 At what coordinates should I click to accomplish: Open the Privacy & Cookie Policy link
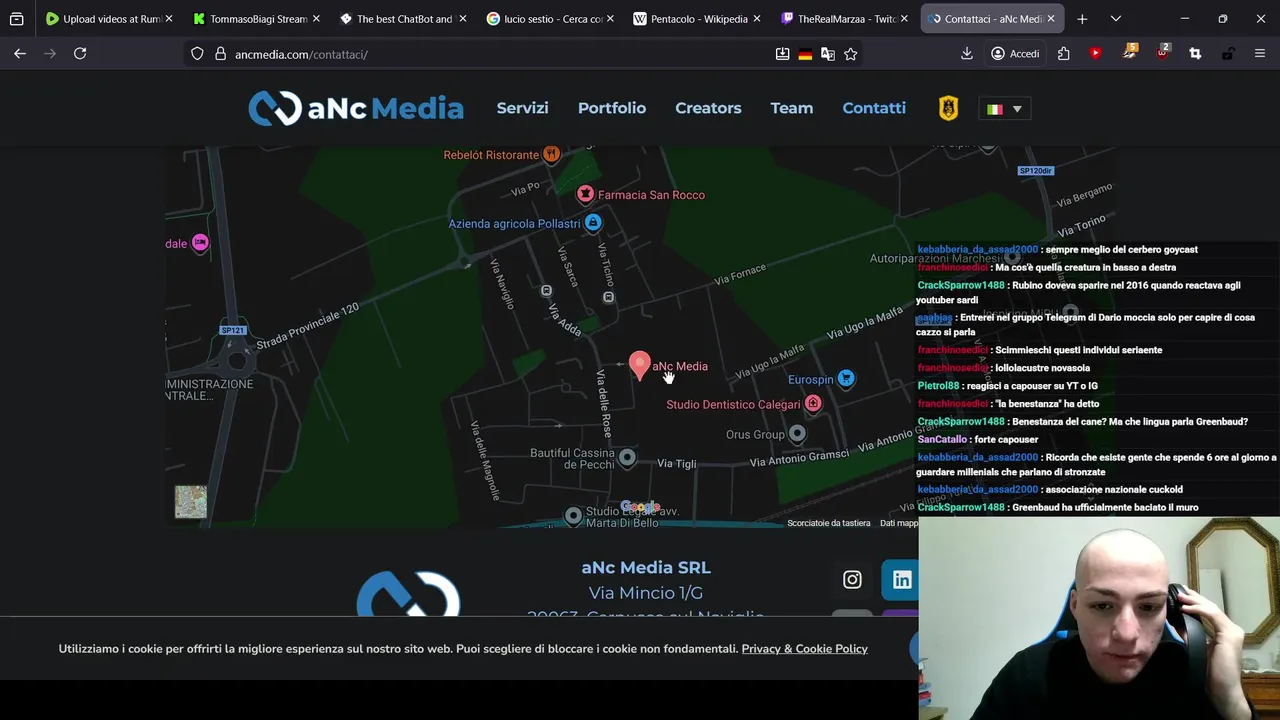[x=805, y=649]
